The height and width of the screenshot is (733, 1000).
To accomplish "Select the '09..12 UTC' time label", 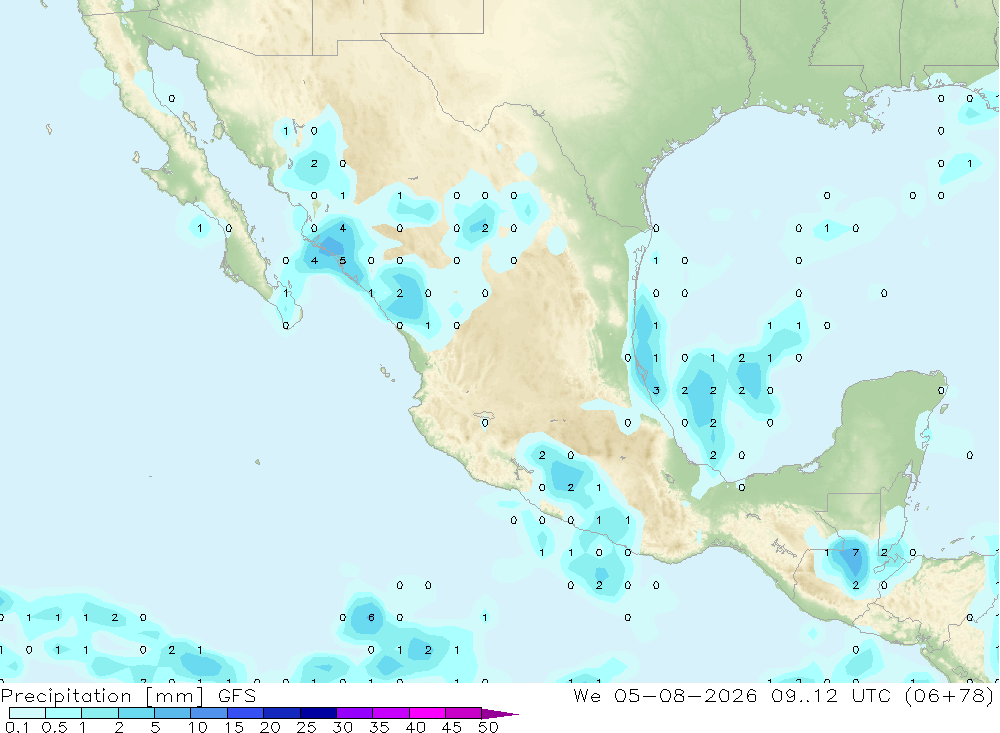I will click(830, 695).
